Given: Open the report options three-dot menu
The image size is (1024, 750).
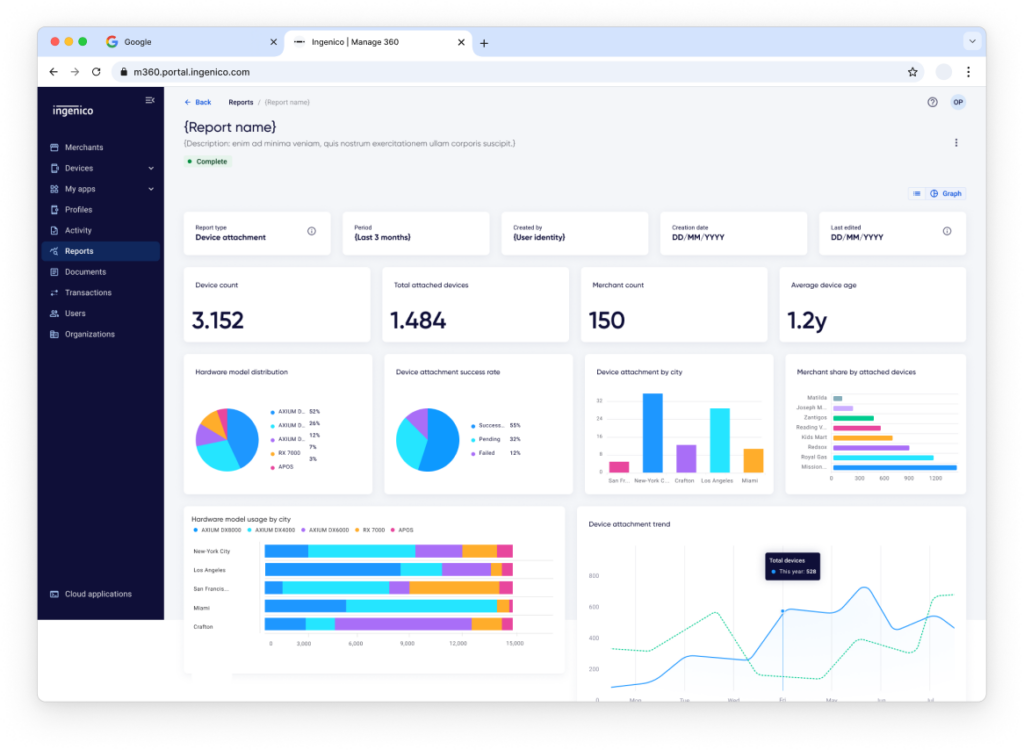Looking at the screenshot, I should [956, 143].
